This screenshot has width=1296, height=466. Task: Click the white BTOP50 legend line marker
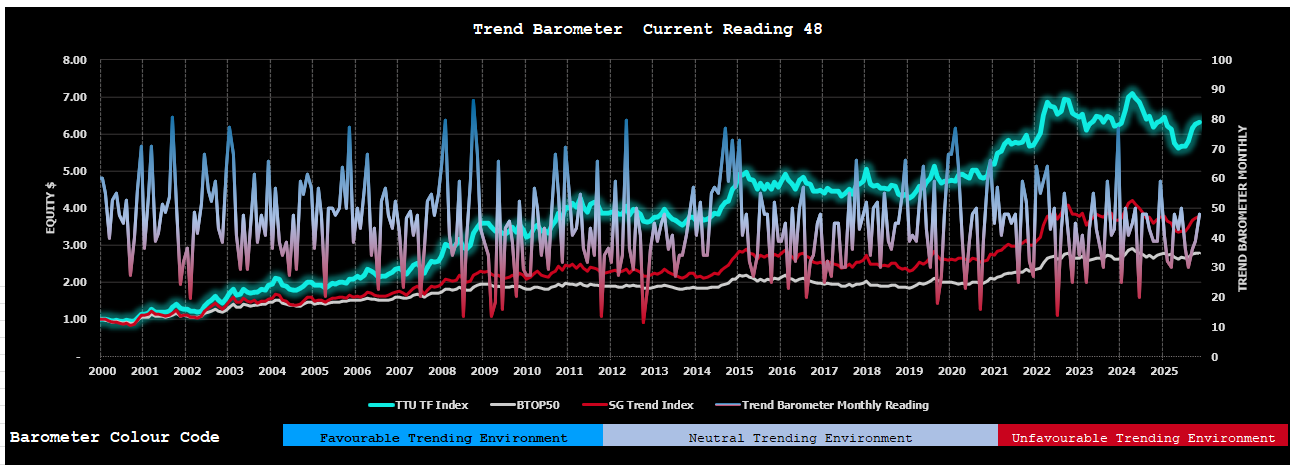503,405
